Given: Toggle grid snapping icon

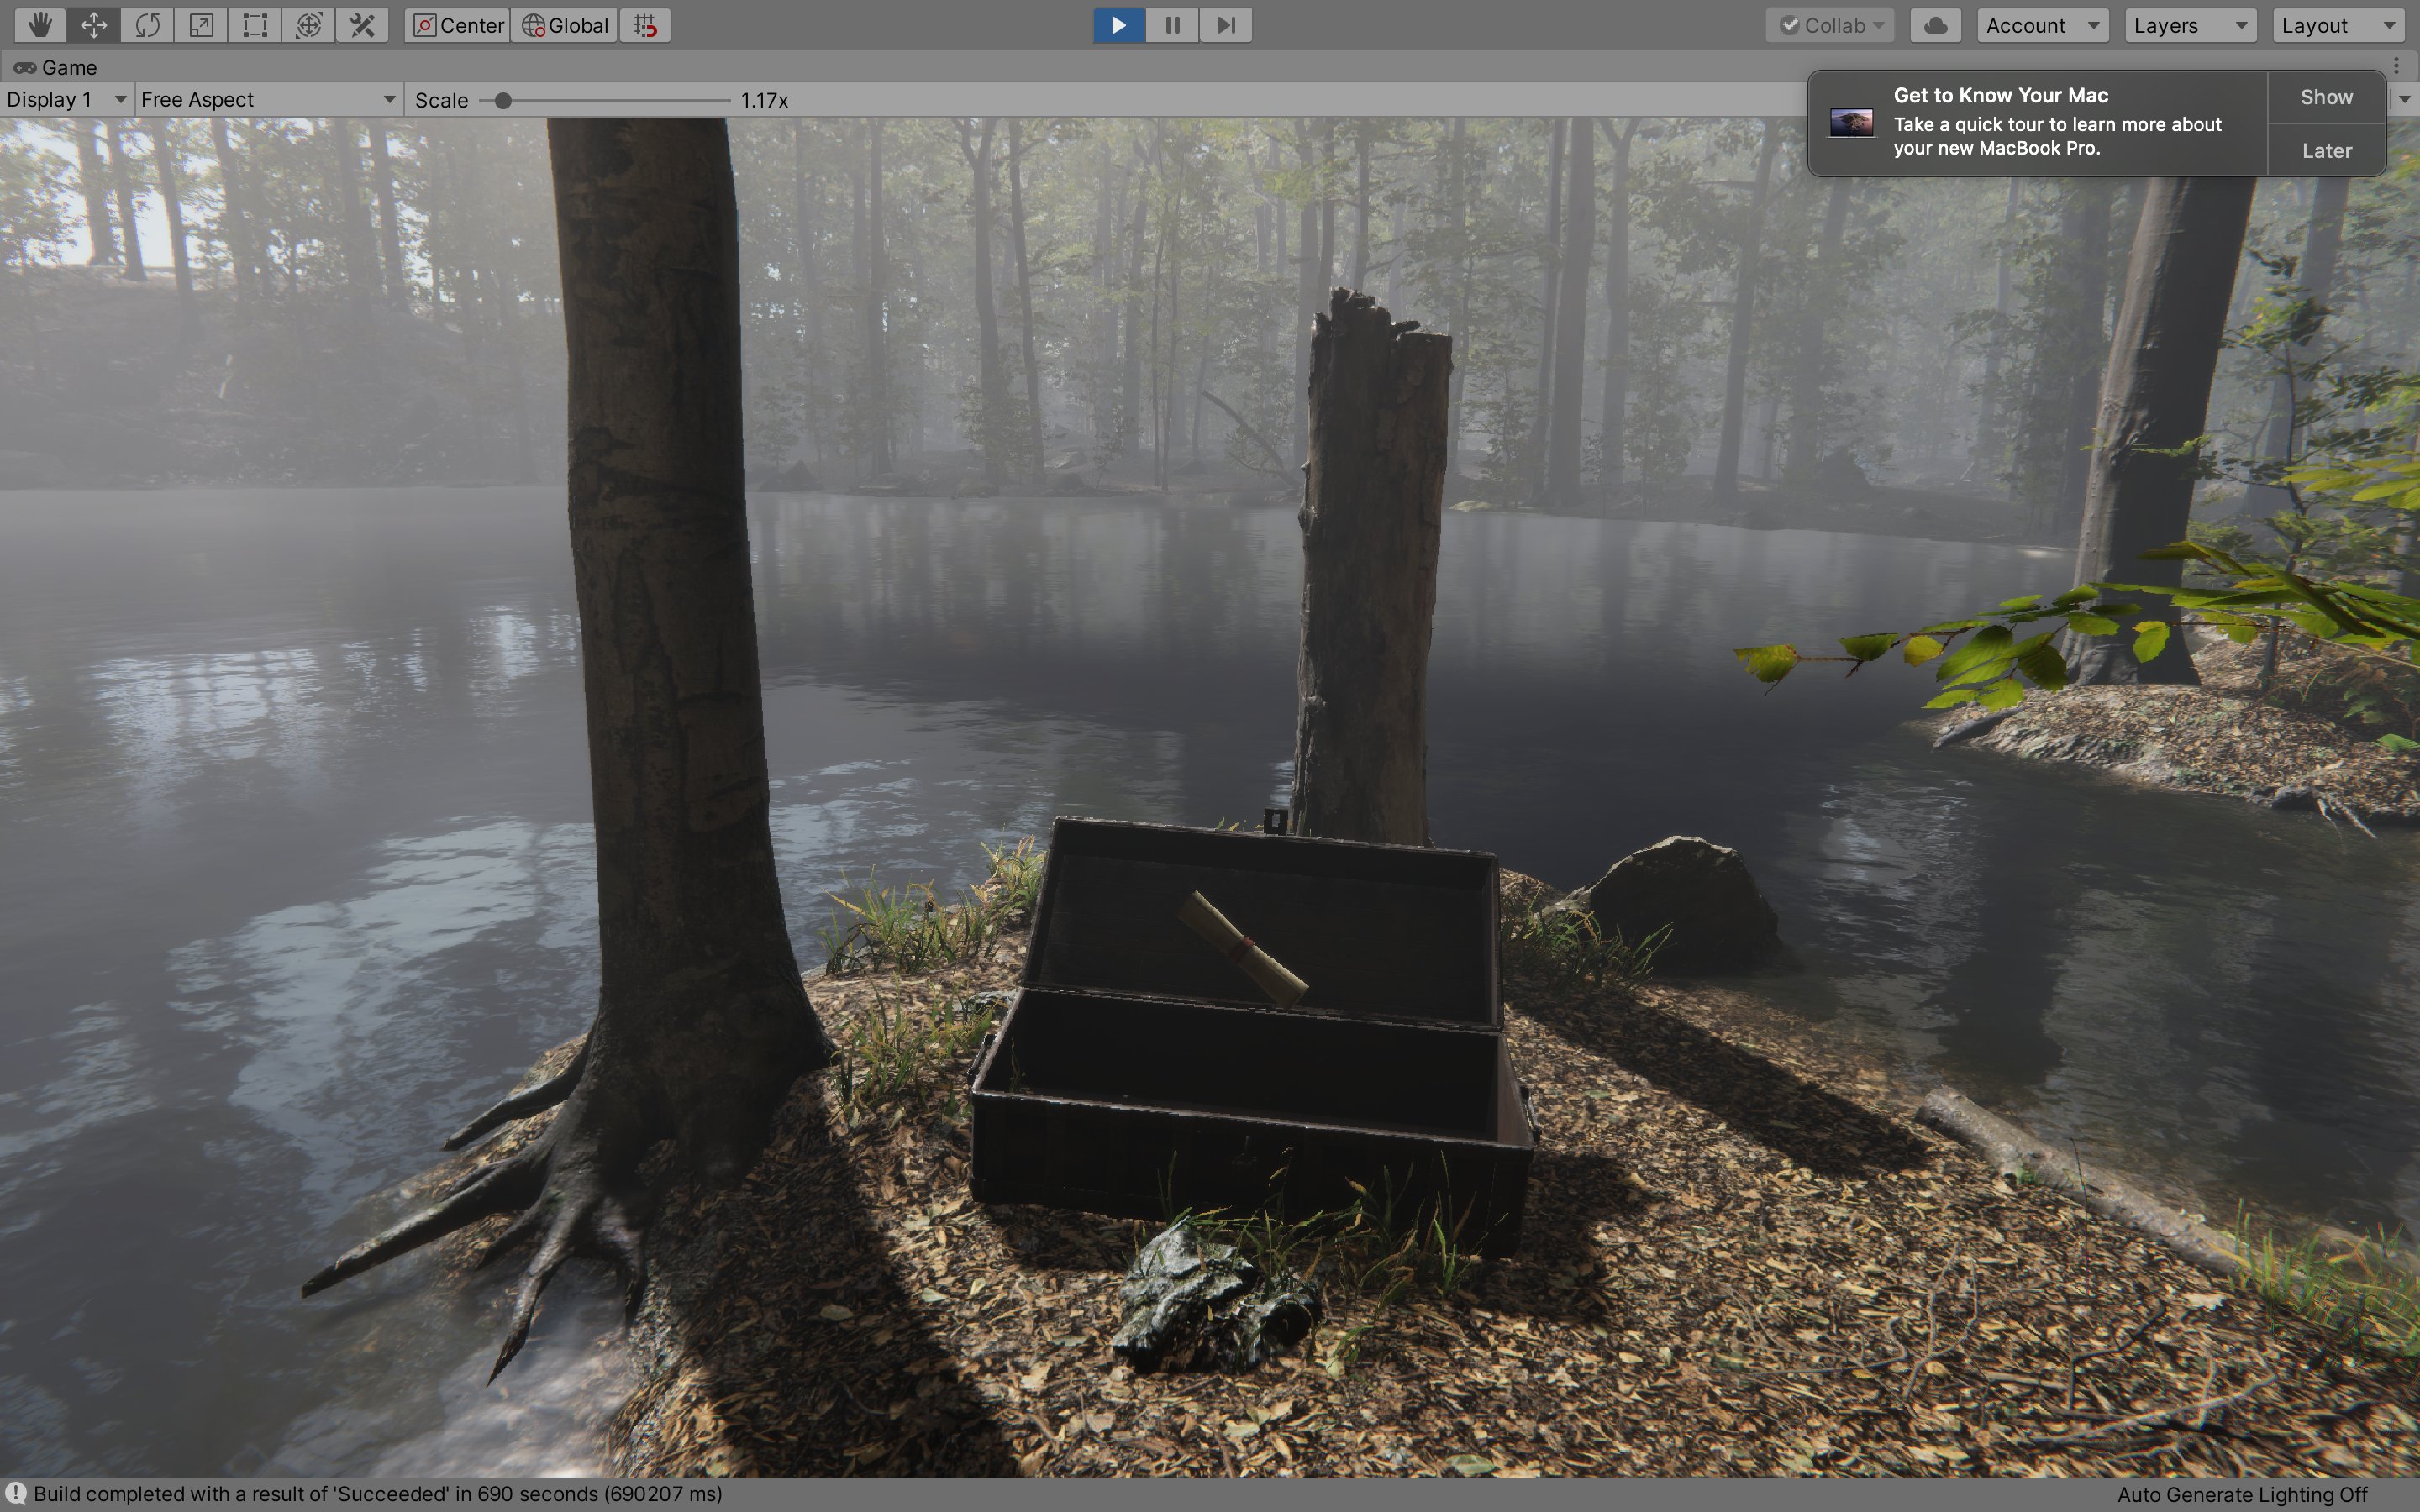Looking at the screenshot, I should pyautogui.click(x=645, y=25).
